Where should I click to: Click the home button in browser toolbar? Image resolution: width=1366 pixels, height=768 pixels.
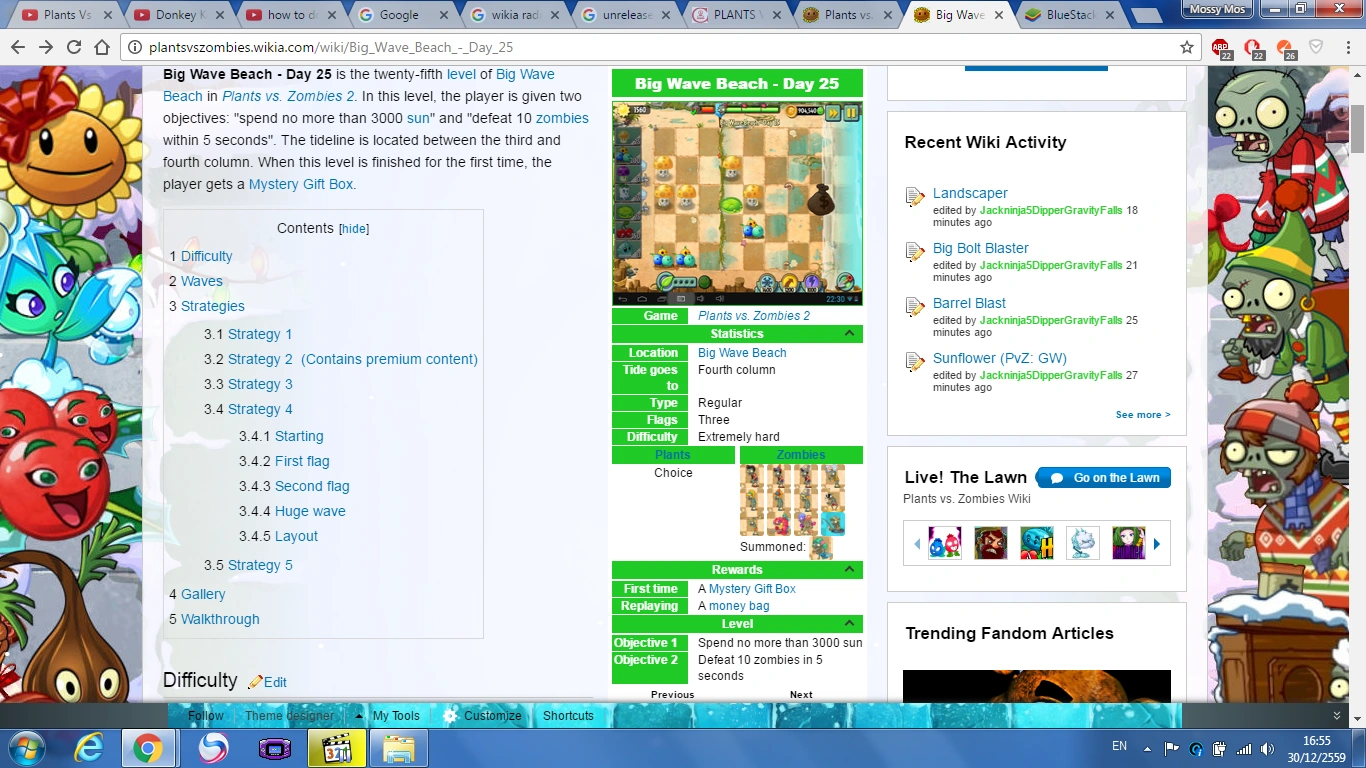click(x=102, y=47)
